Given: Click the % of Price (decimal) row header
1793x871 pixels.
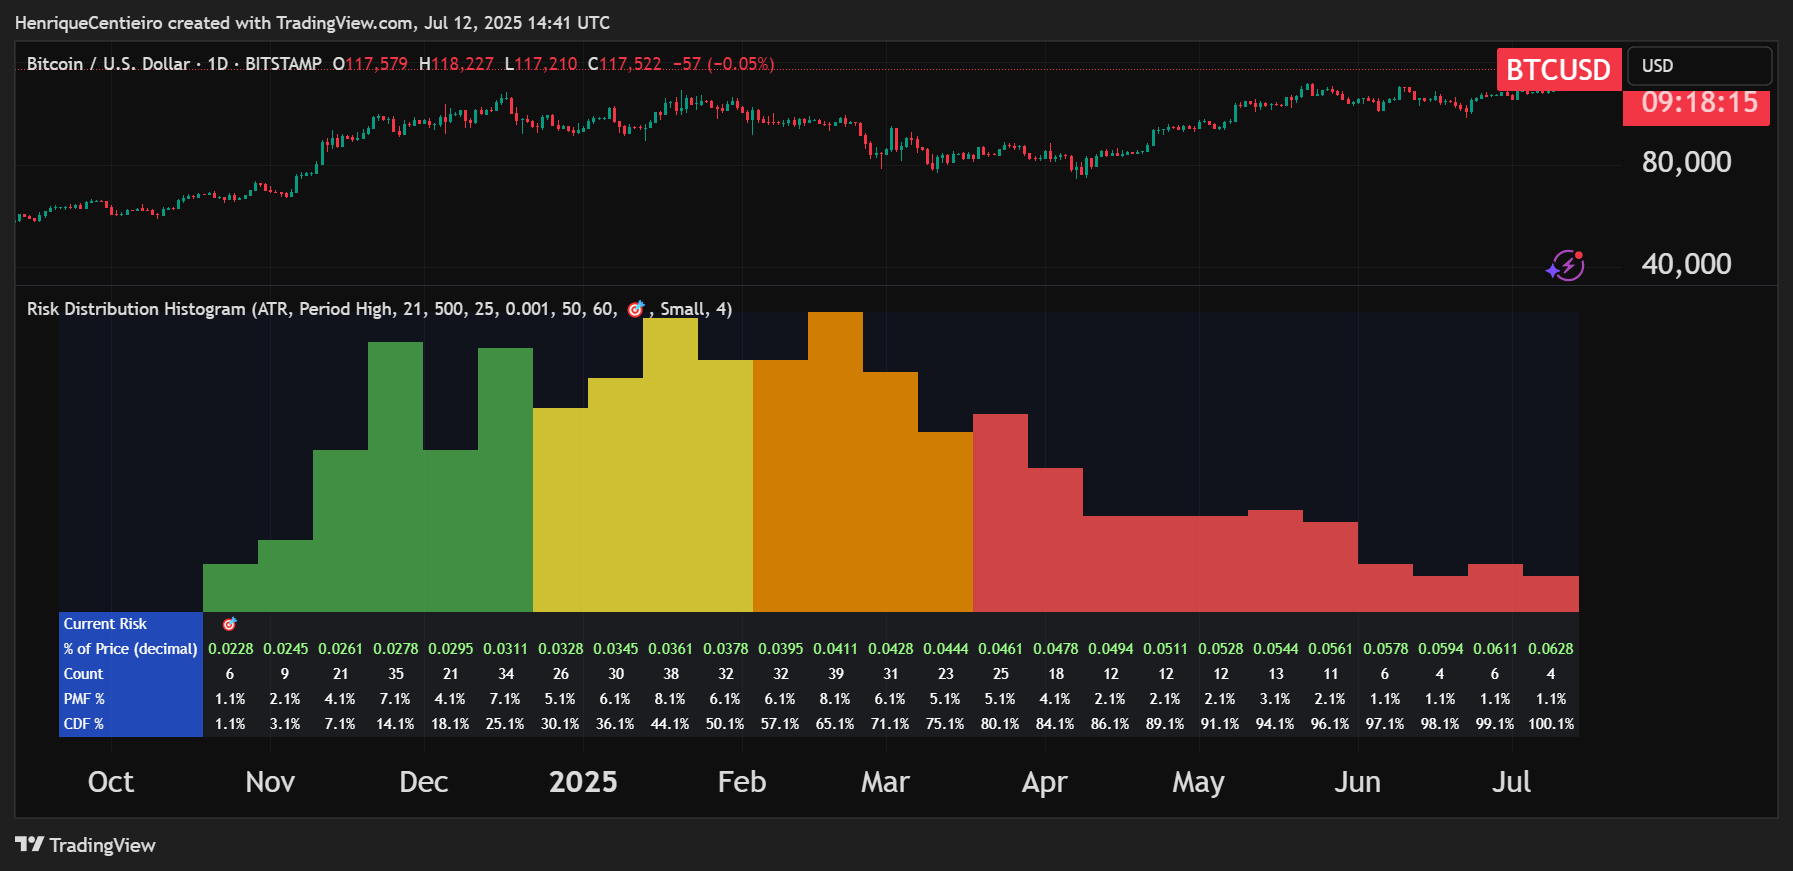Looking at the screenshot, I should (131, 649).
